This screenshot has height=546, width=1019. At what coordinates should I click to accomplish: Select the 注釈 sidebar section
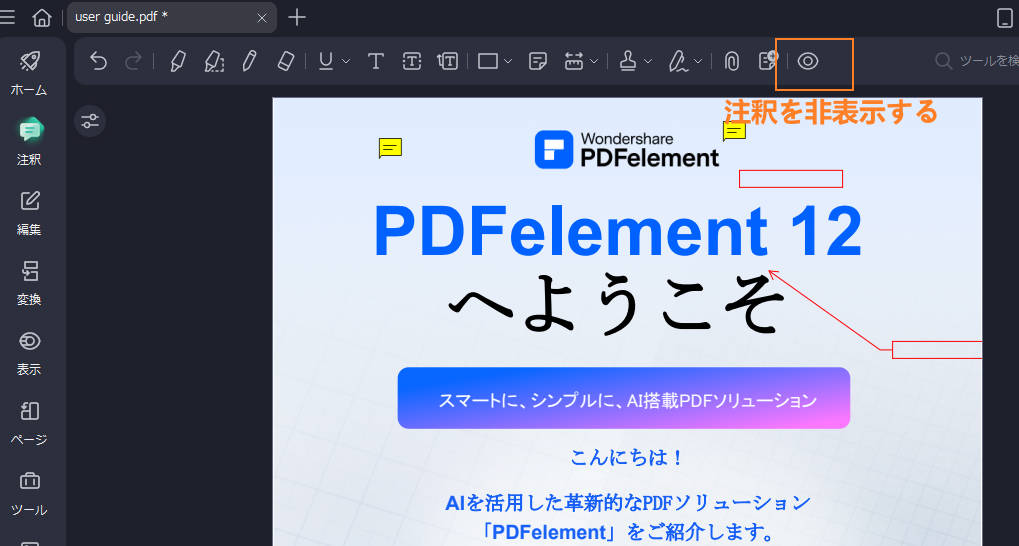29,142
